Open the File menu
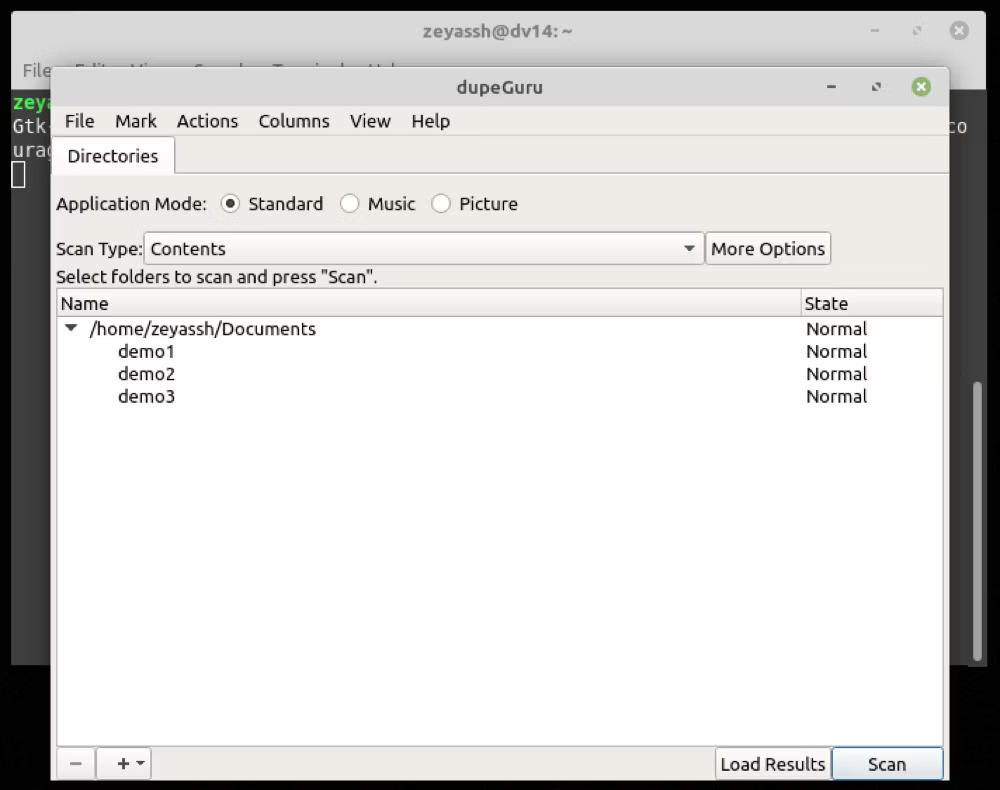The image size is (1000, 790). 79,121
